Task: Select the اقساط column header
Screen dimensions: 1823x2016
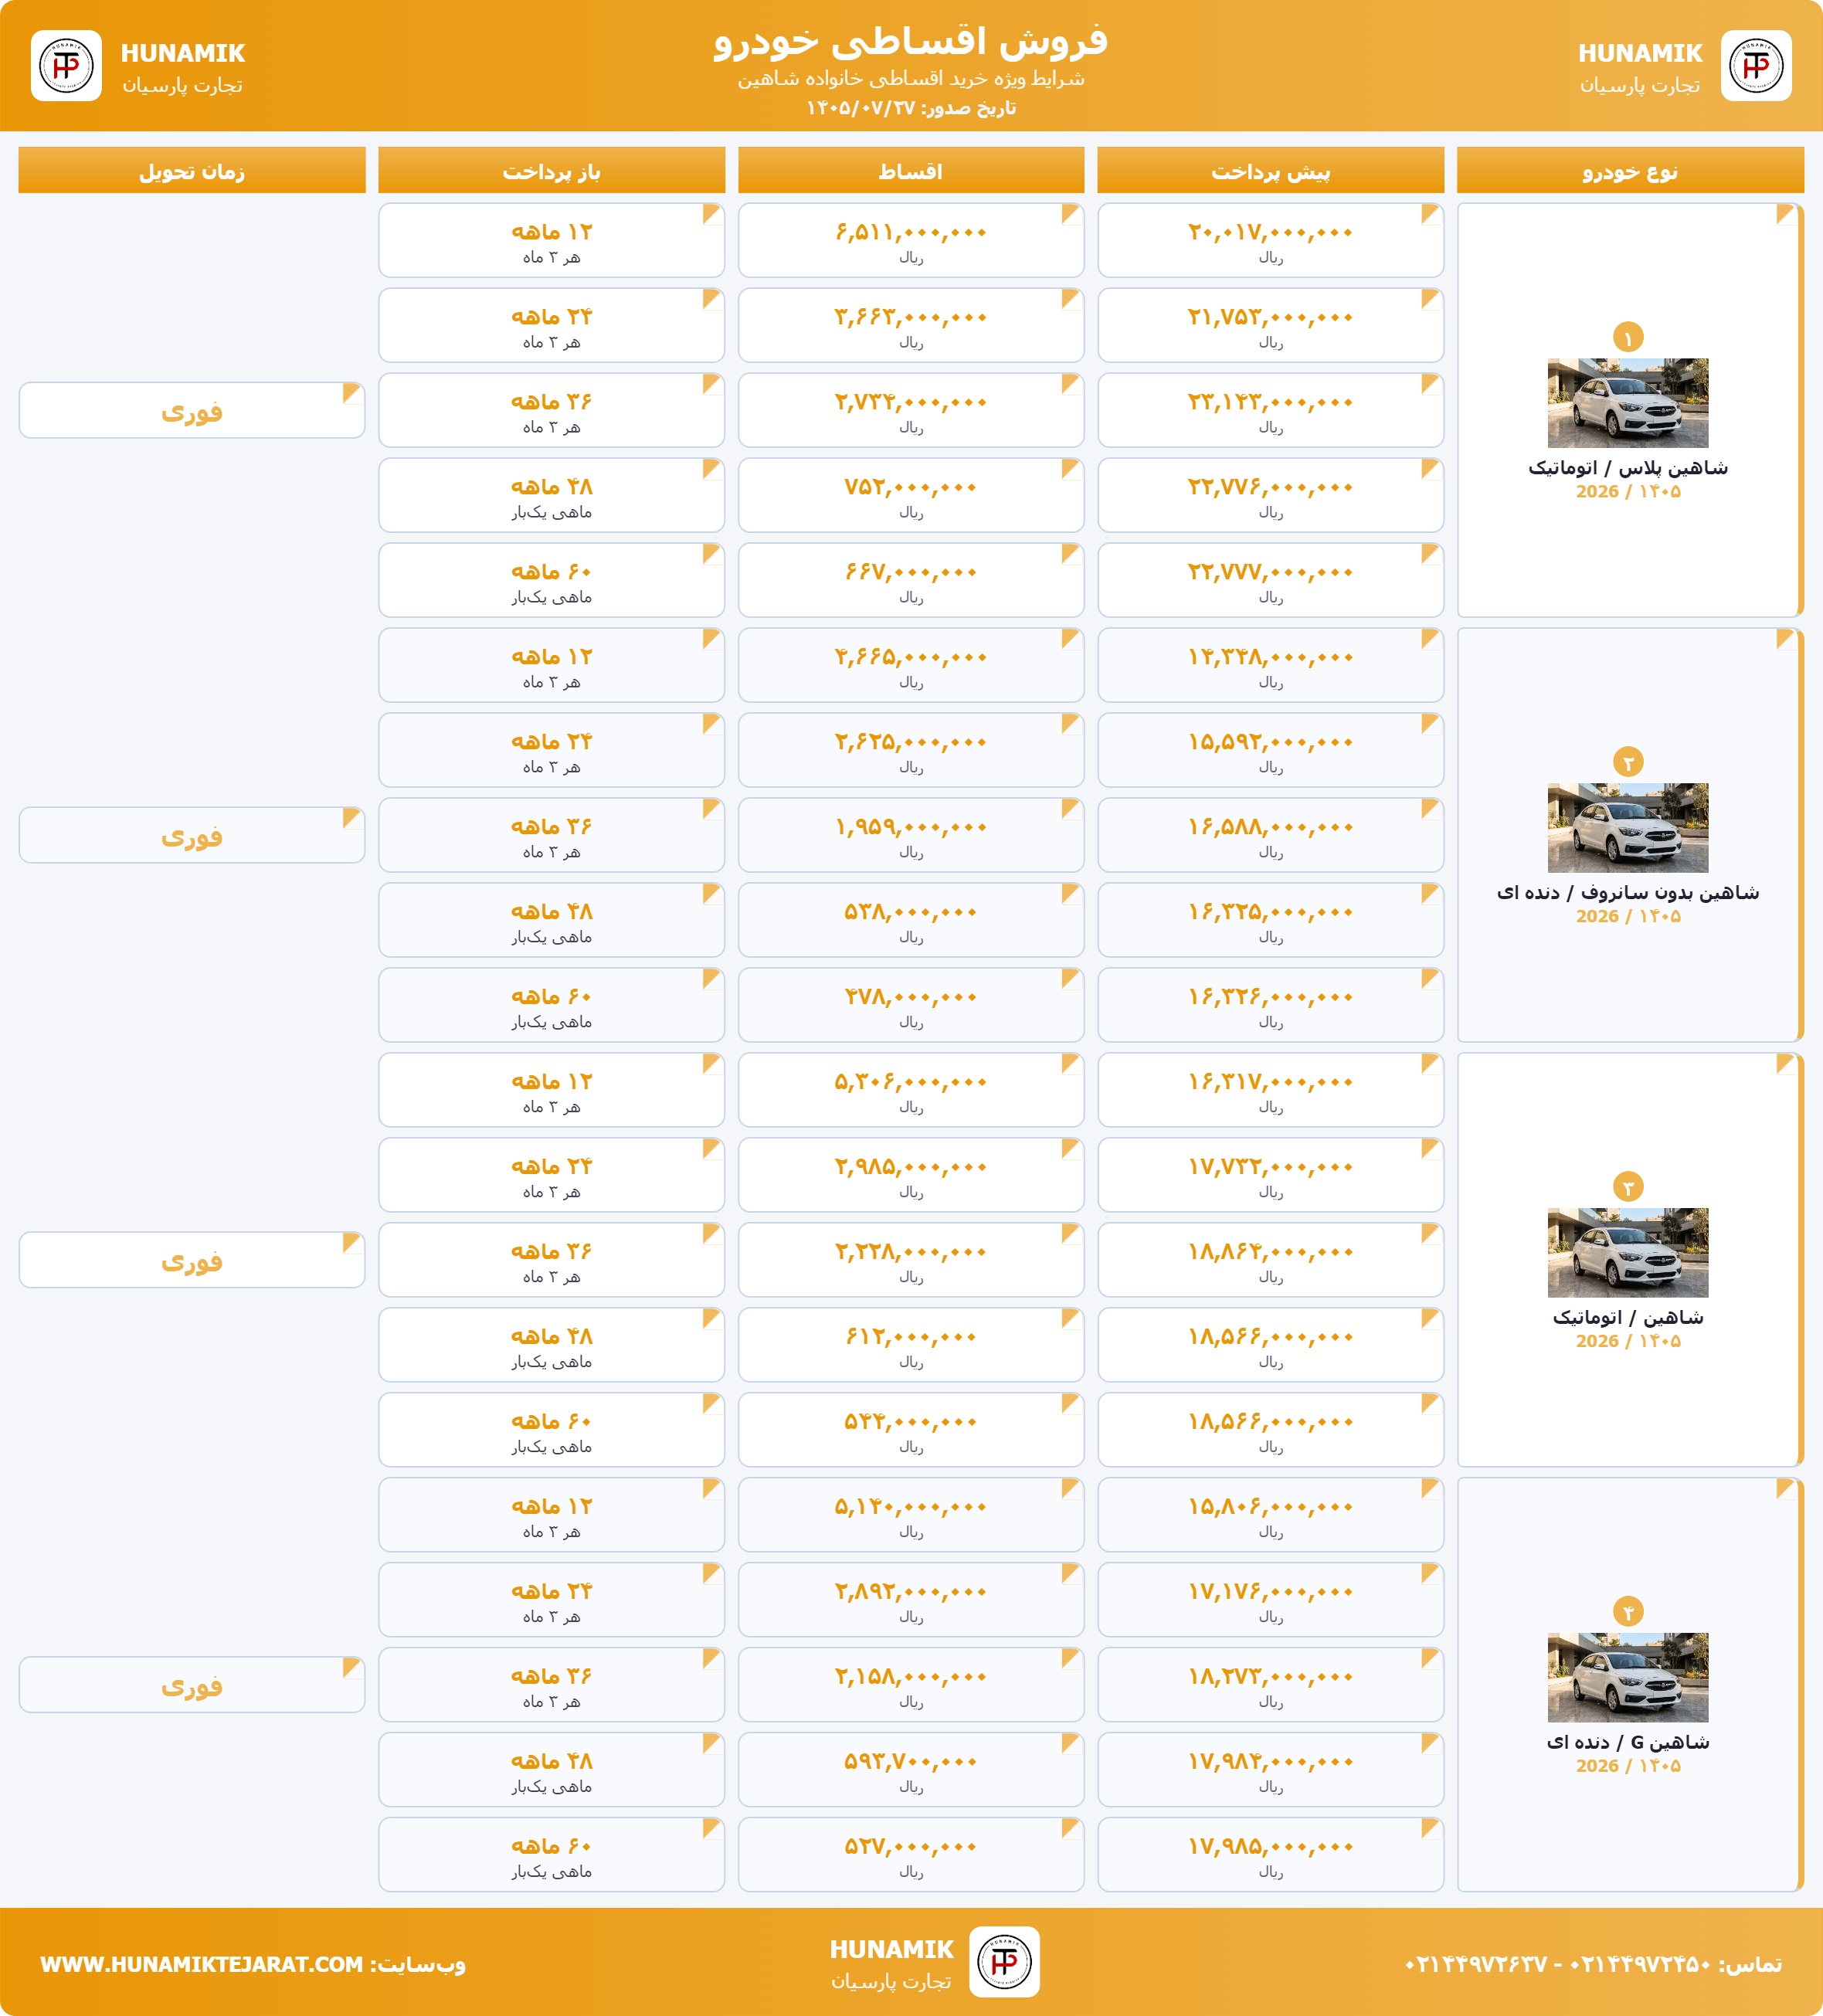Action: tap(911, 171)
